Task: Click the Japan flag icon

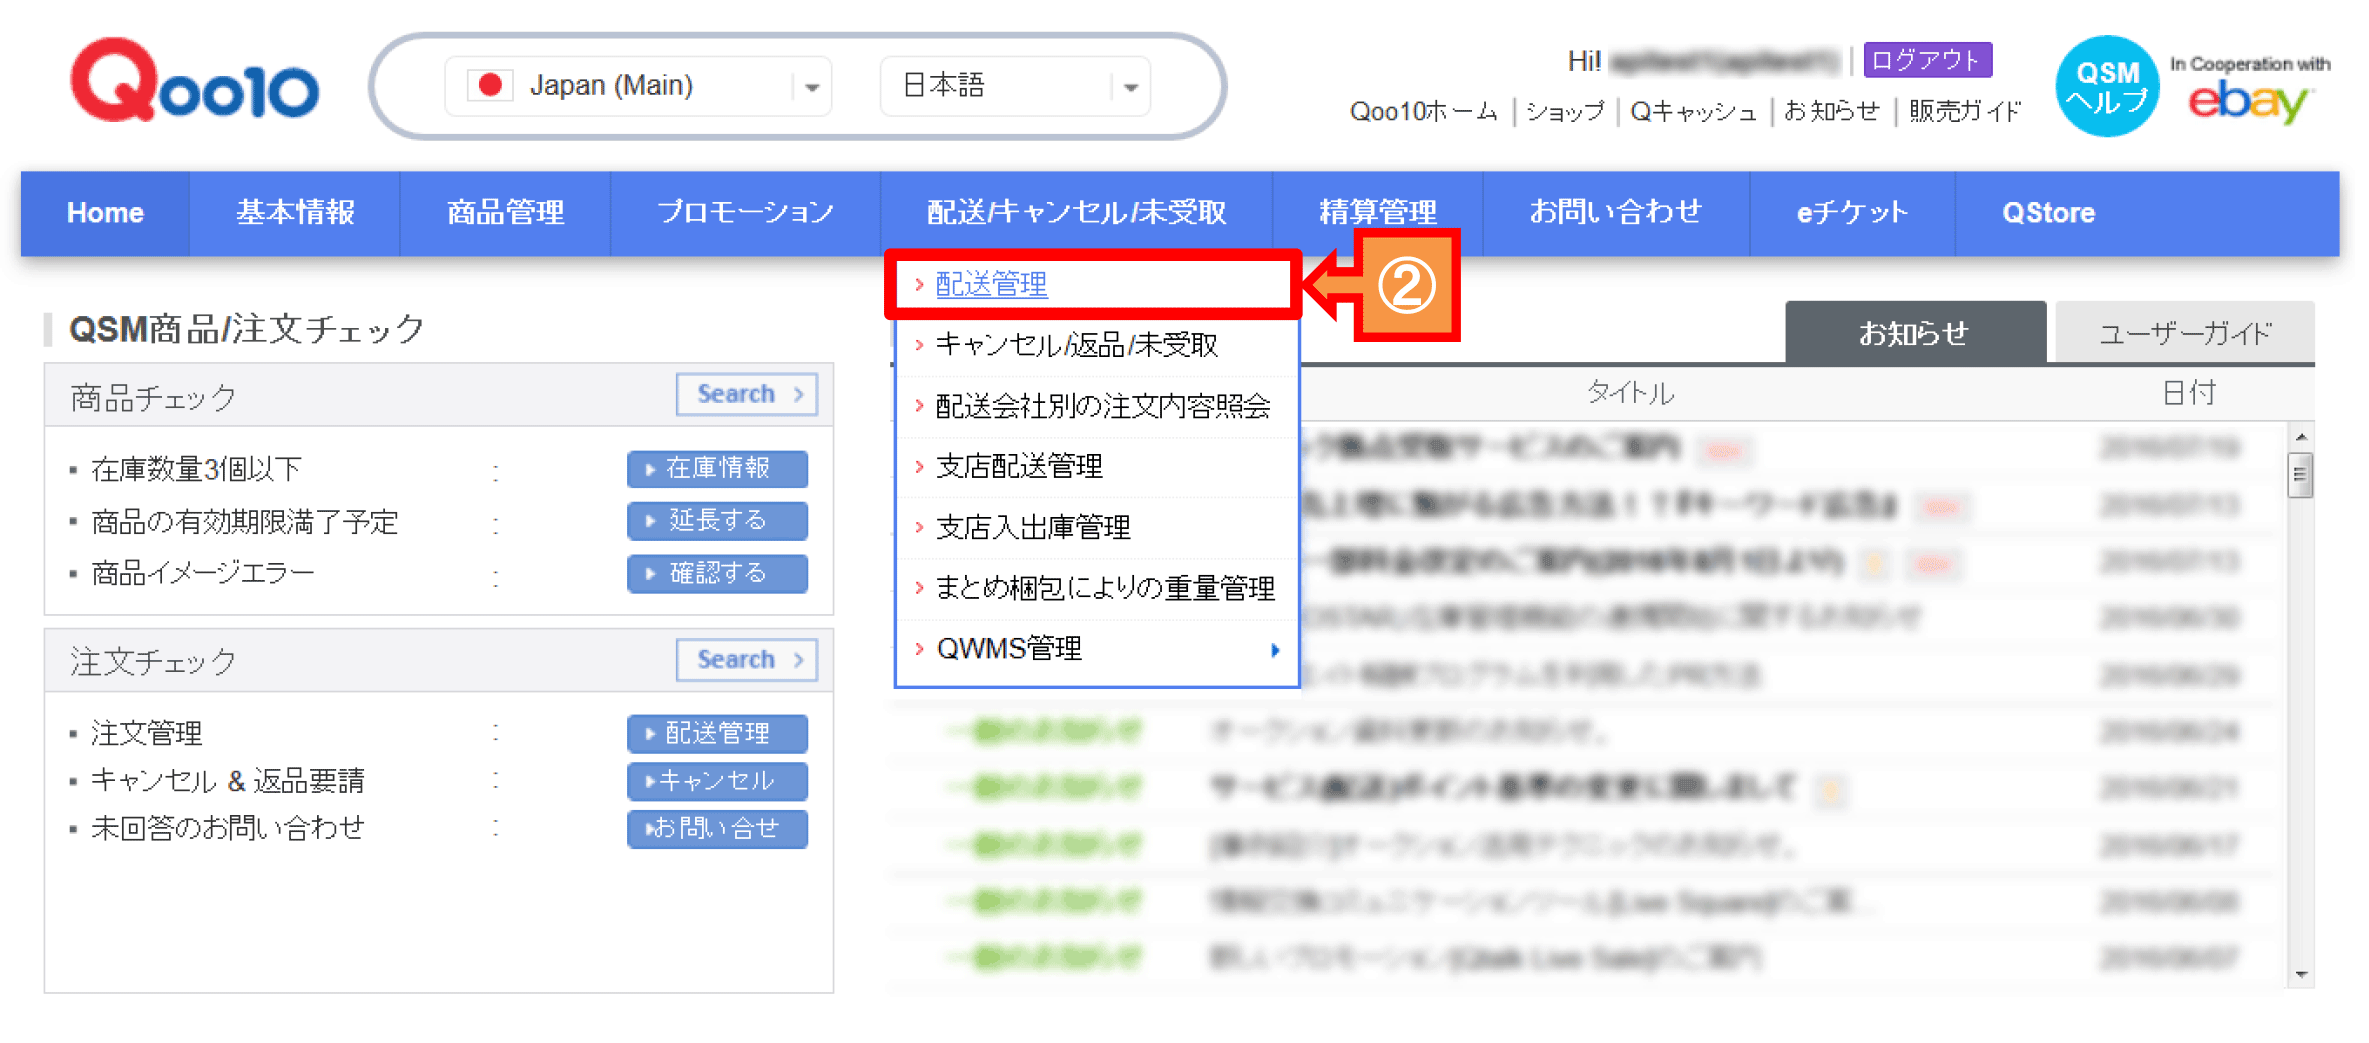Action: (x=490, y=86)
